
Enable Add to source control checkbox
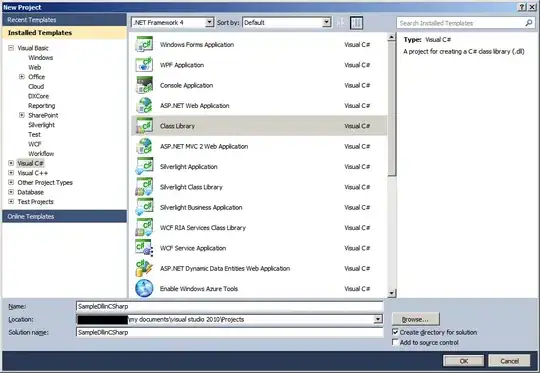395,342
